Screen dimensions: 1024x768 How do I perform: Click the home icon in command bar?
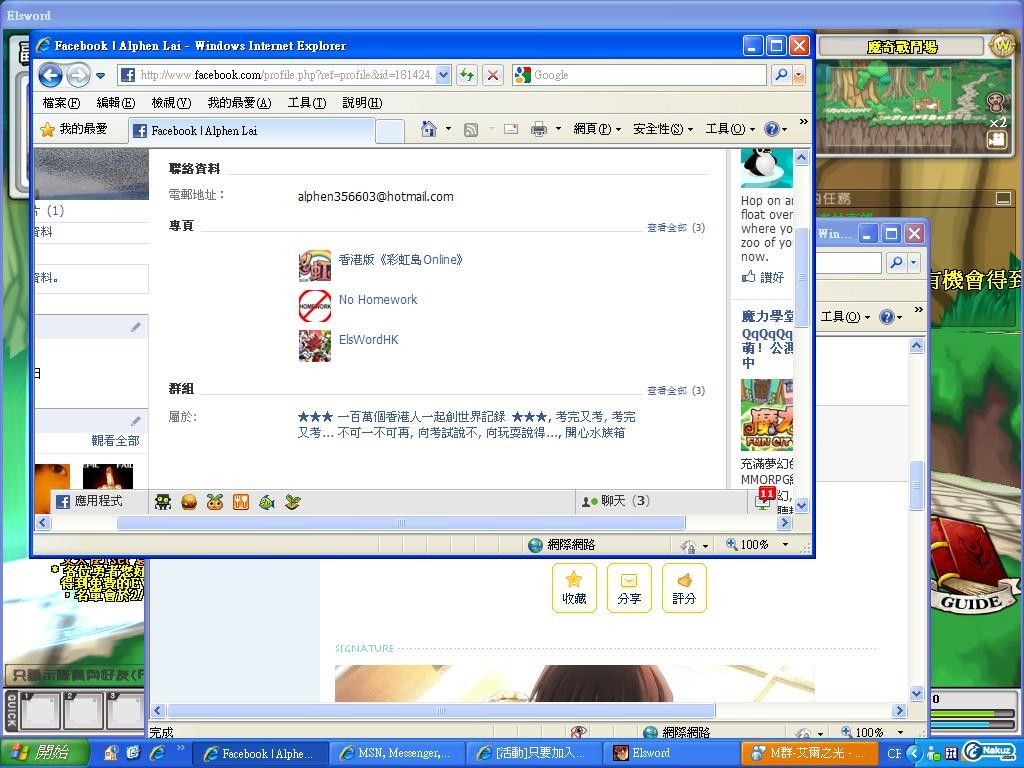(x=428, y=129)
